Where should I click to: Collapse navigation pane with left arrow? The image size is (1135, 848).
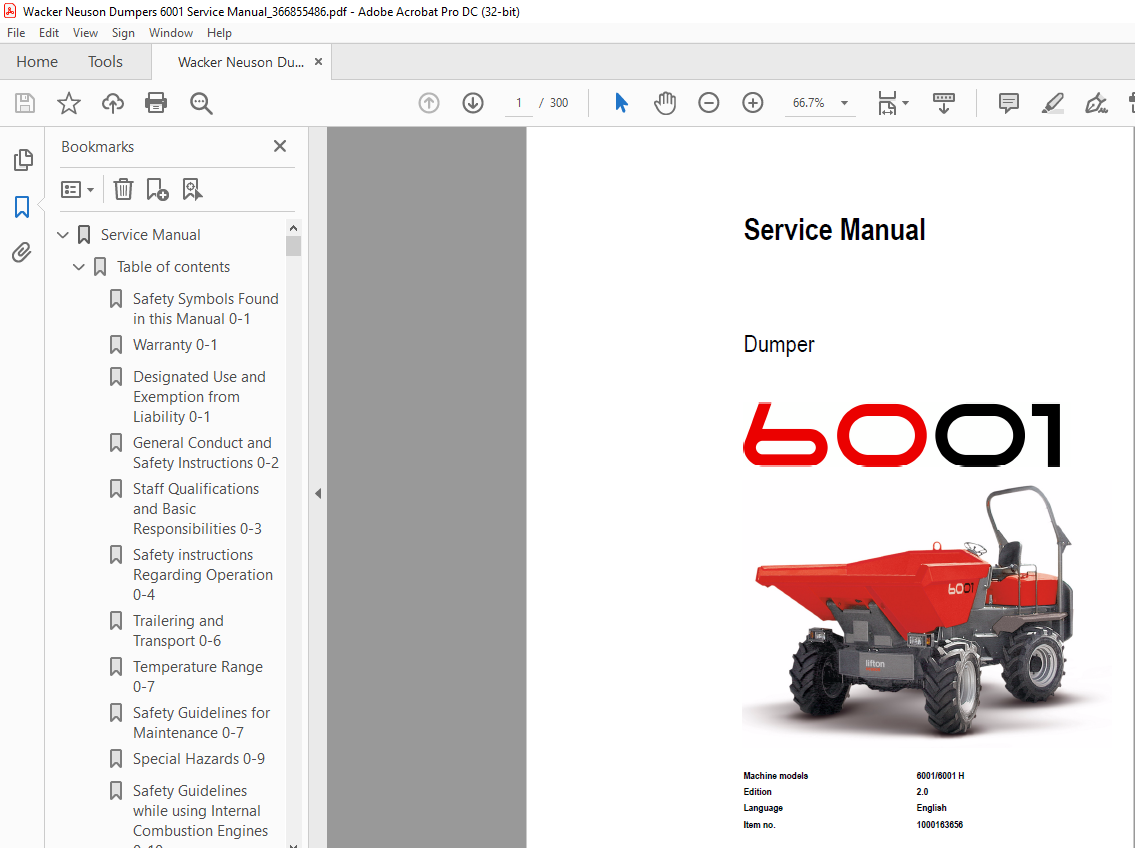[x=318, y=493]
